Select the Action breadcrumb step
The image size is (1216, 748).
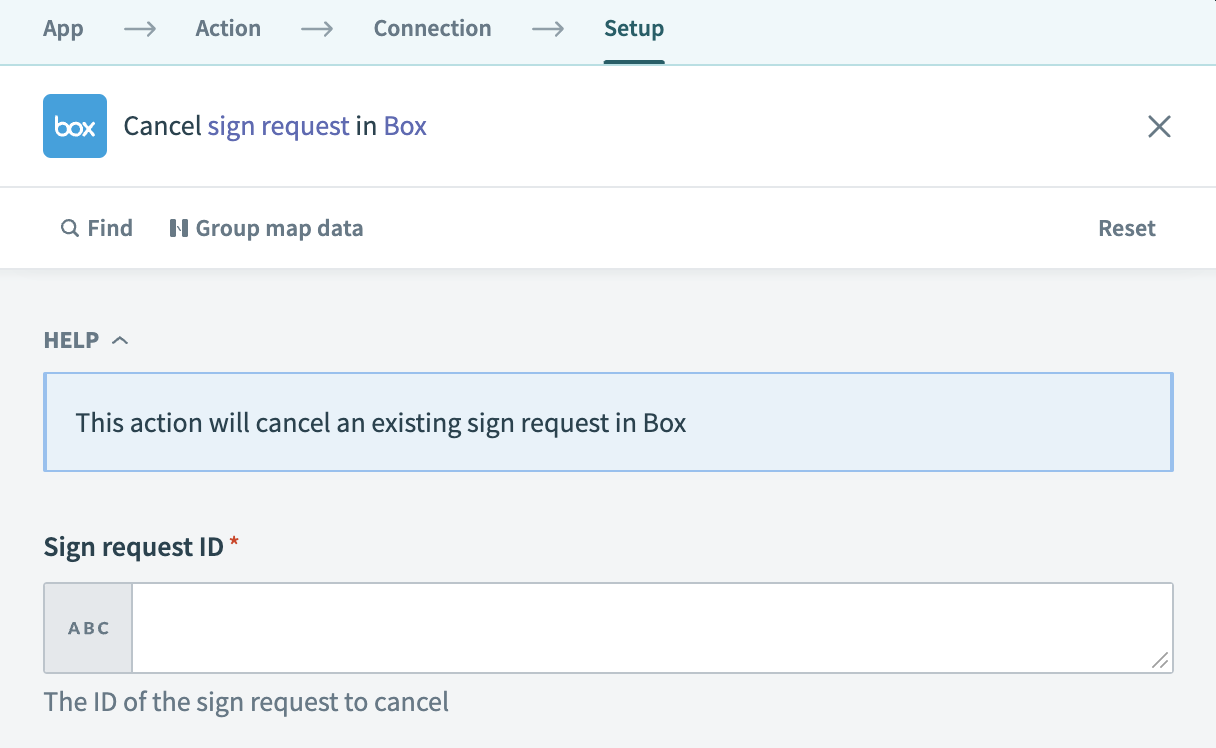[x=228, y=29]
